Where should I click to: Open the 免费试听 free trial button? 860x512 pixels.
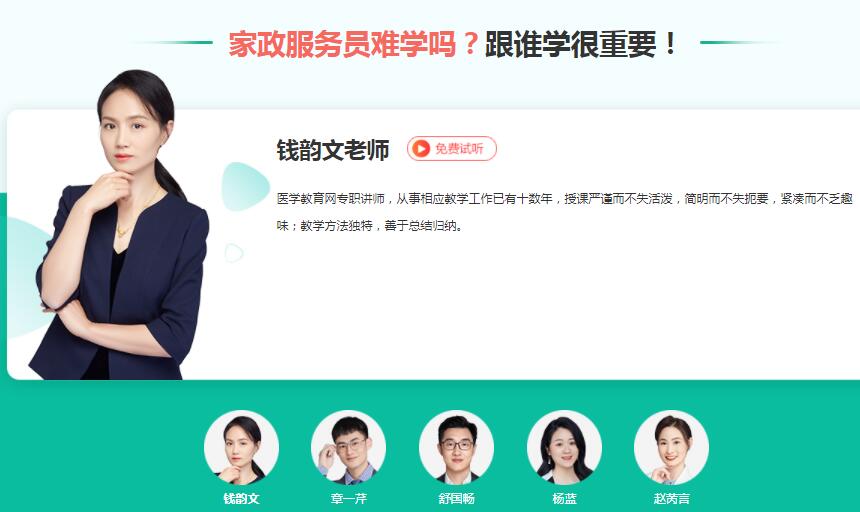(x=452, y=149)
